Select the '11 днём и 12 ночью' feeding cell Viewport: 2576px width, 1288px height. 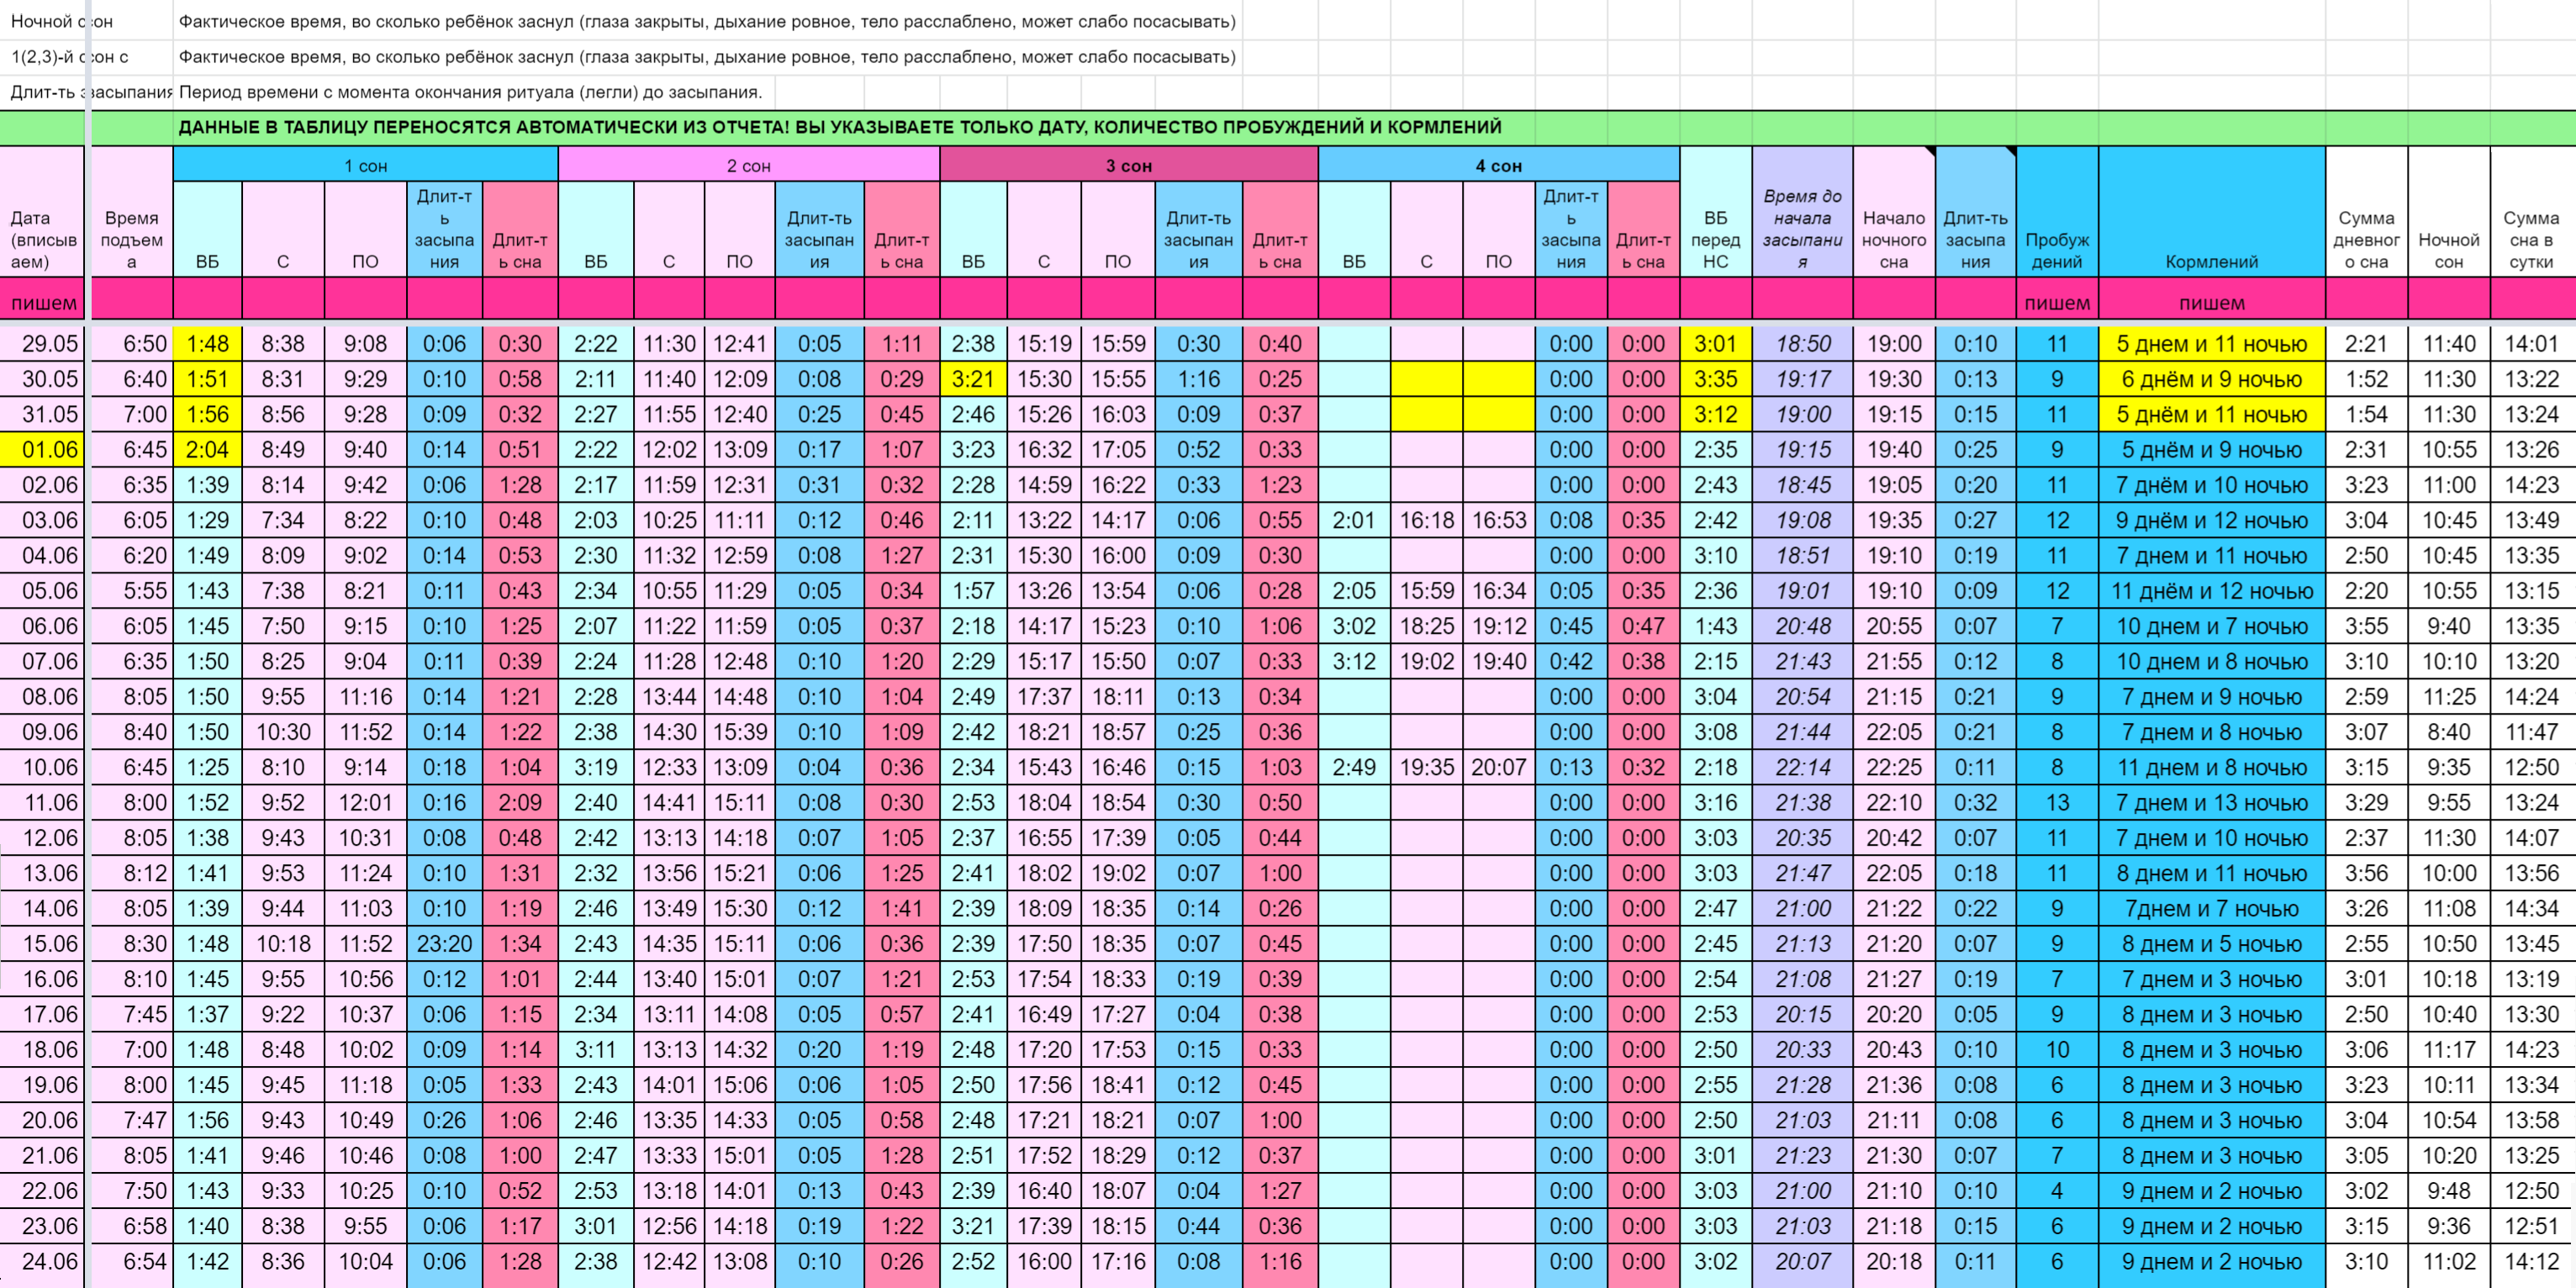[2212, 591]
